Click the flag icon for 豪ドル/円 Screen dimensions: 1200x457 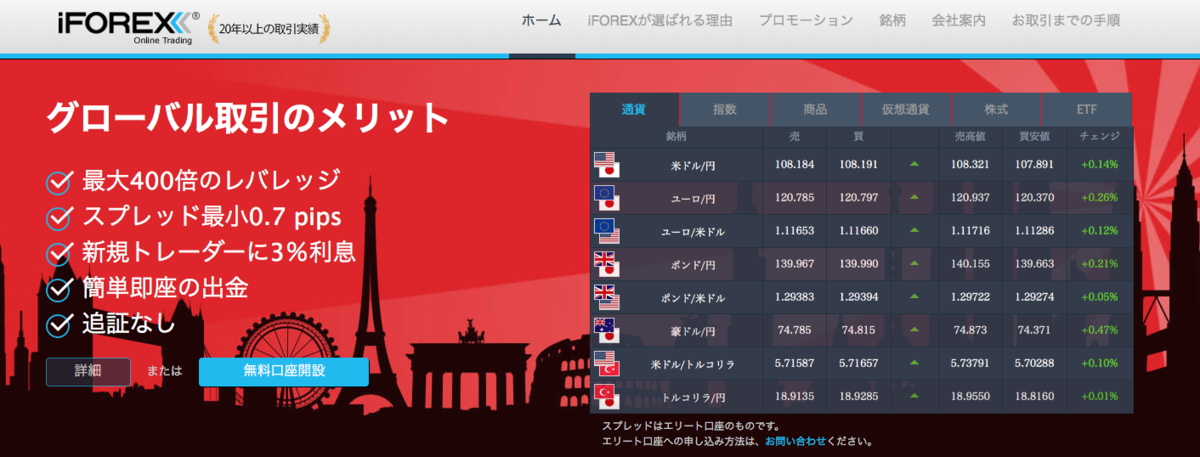pos(607,330)
